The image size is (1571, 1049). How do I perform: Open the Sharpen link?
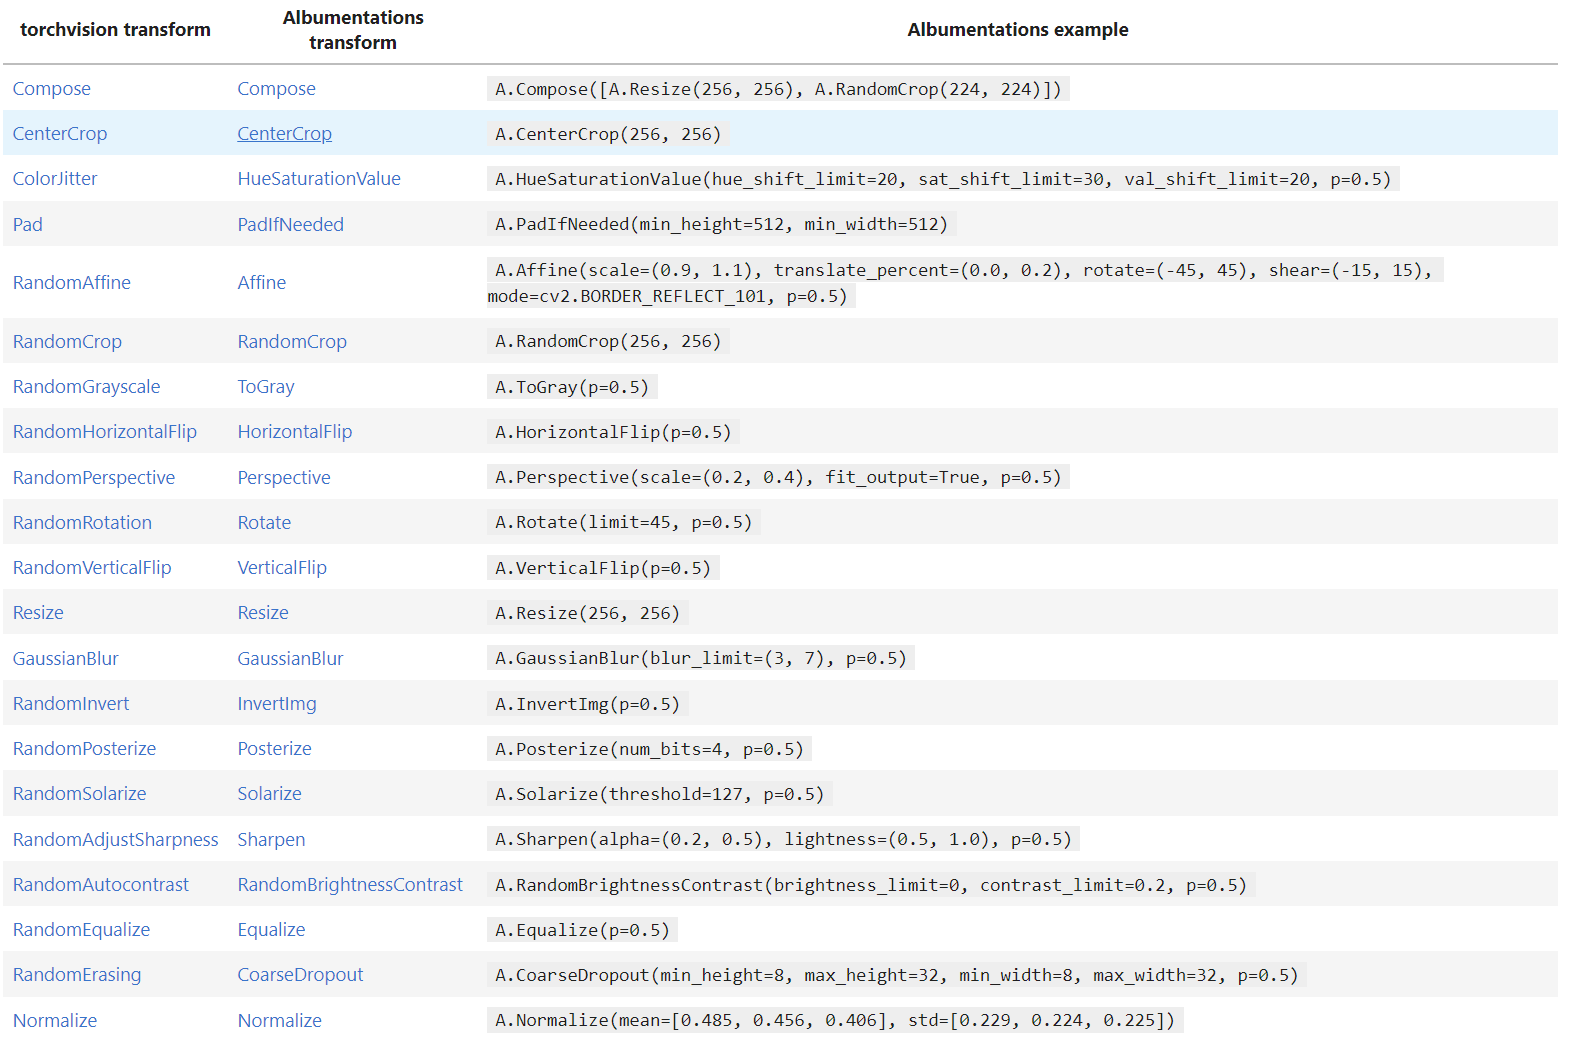click(271, 840)
